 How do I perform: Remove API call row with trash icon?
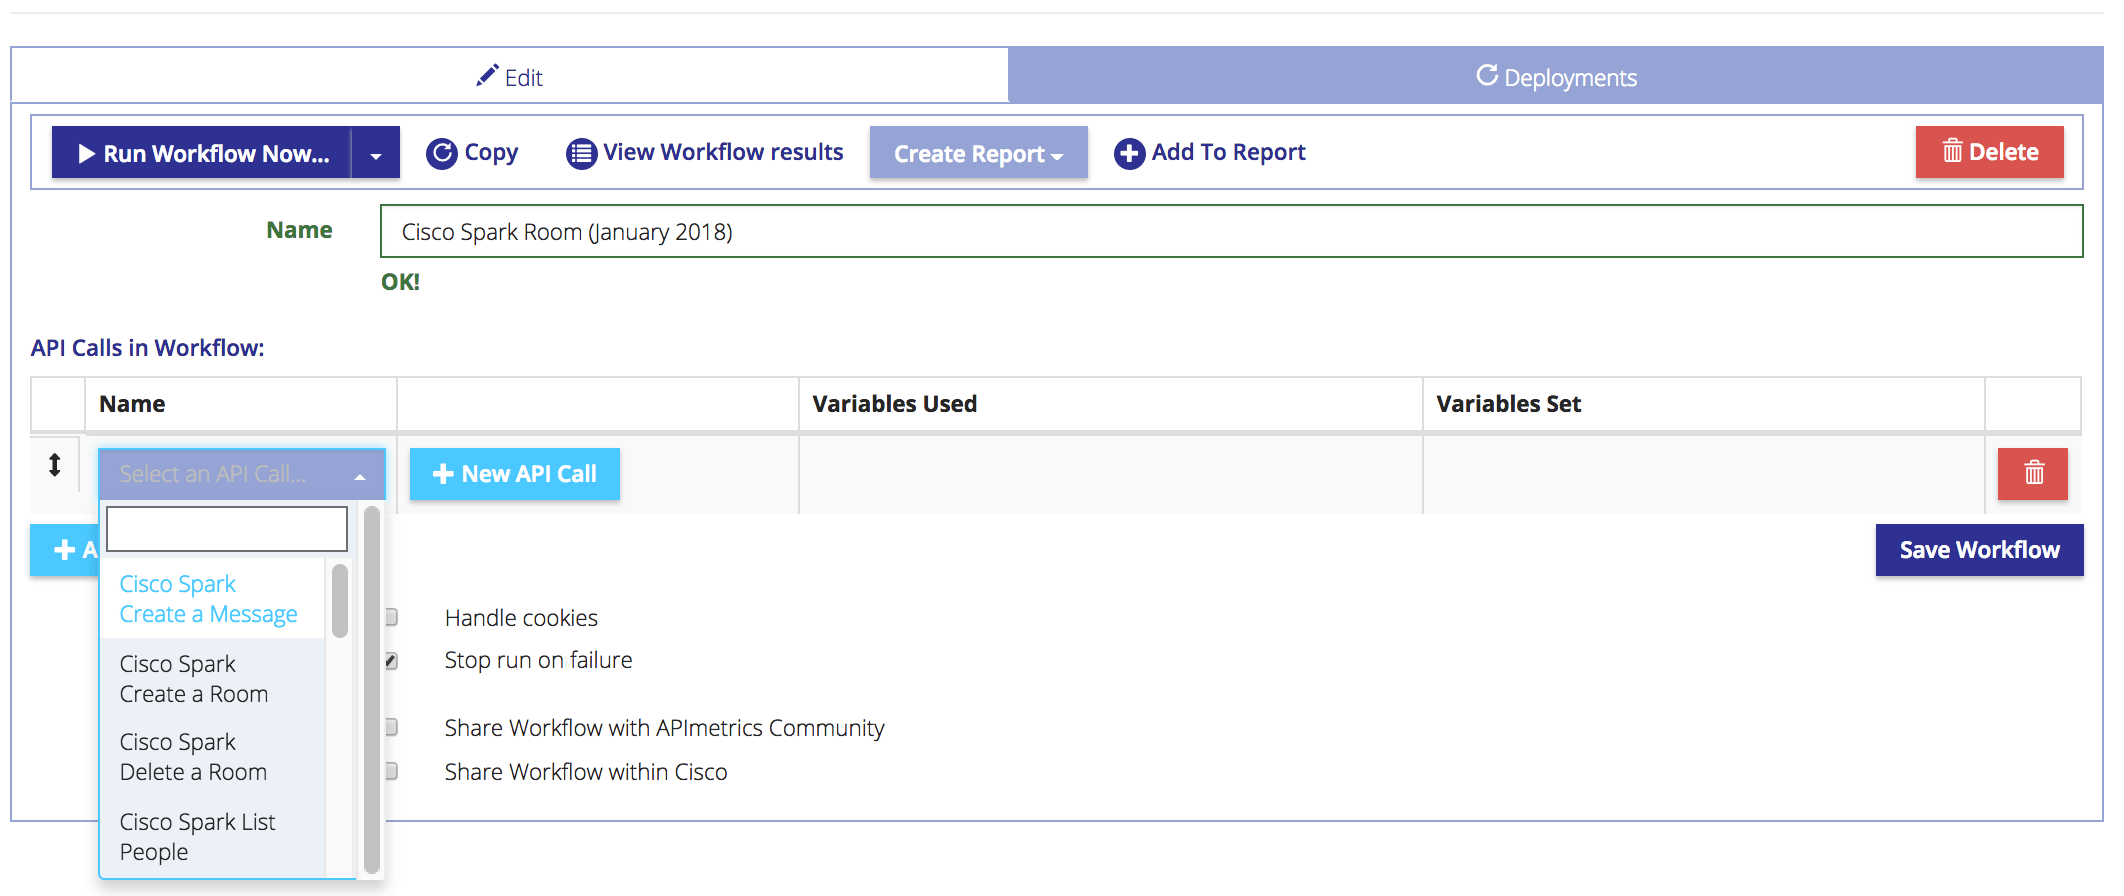2033,473
